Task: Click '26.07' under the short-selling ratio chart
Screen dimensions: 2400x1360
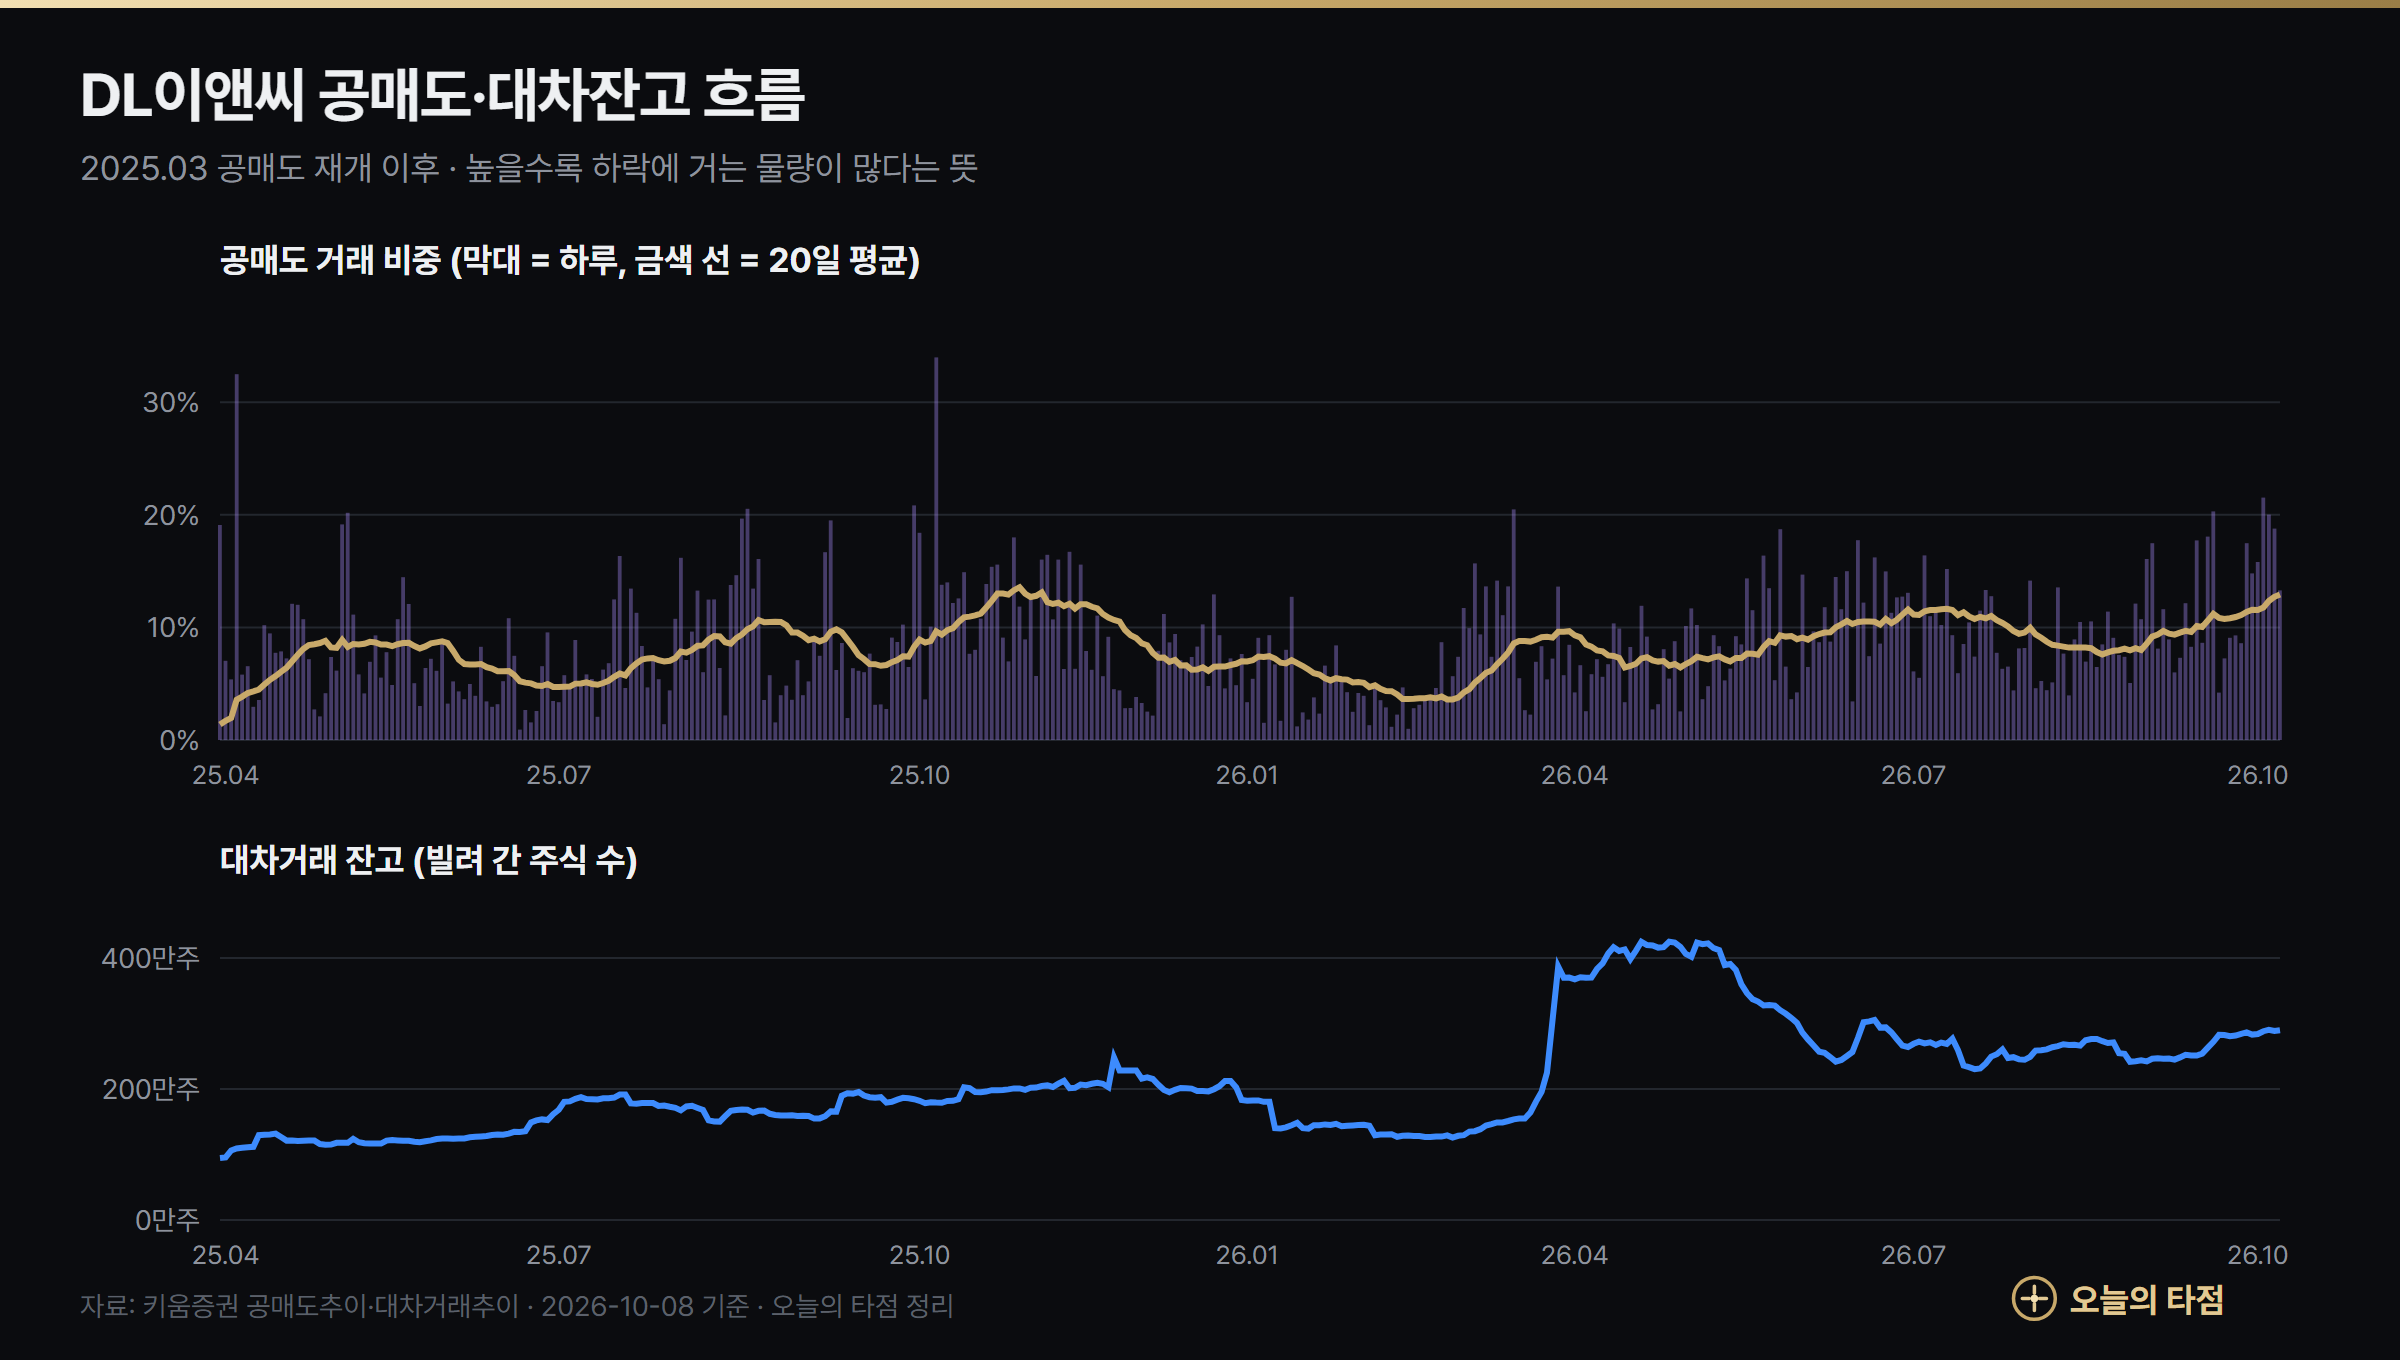Action: [x=1914, y=775]
